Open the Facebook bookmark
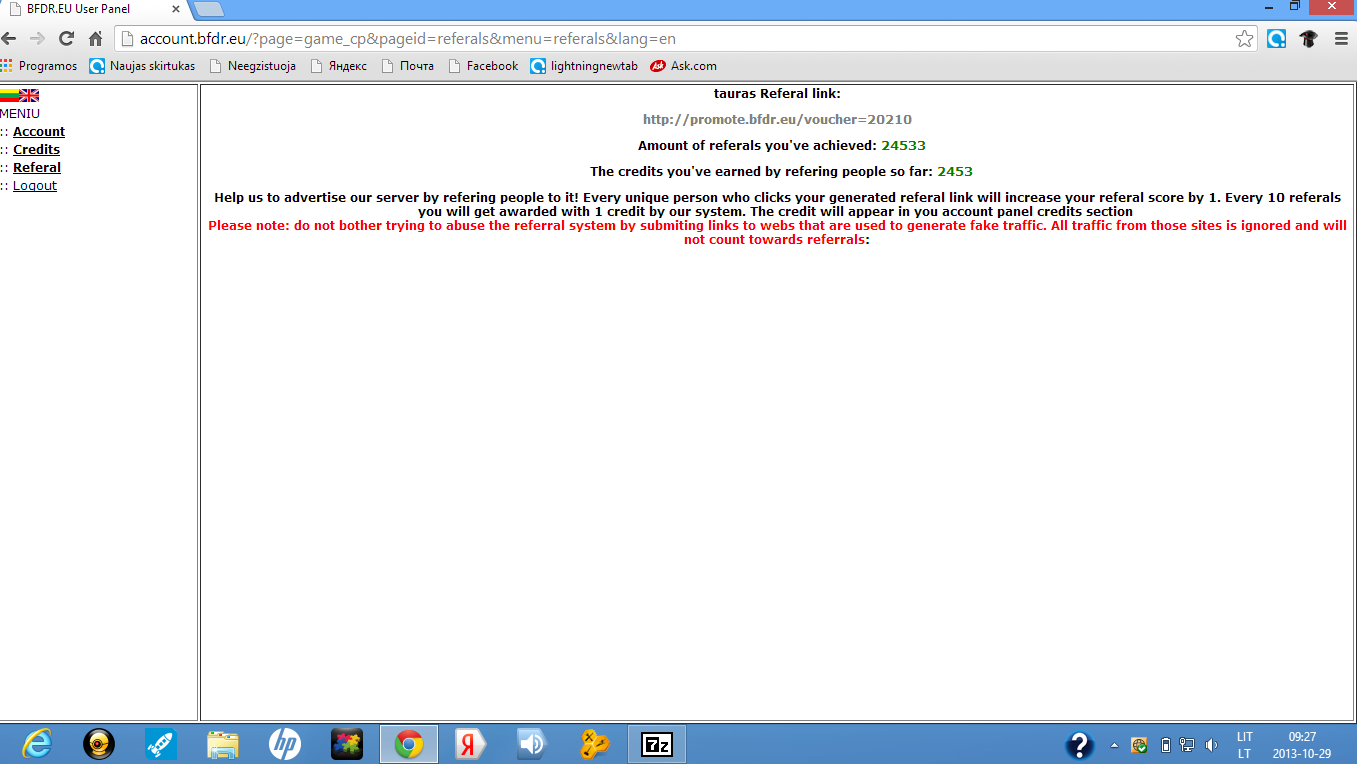 pyautogui.click(x=483, y=66)
